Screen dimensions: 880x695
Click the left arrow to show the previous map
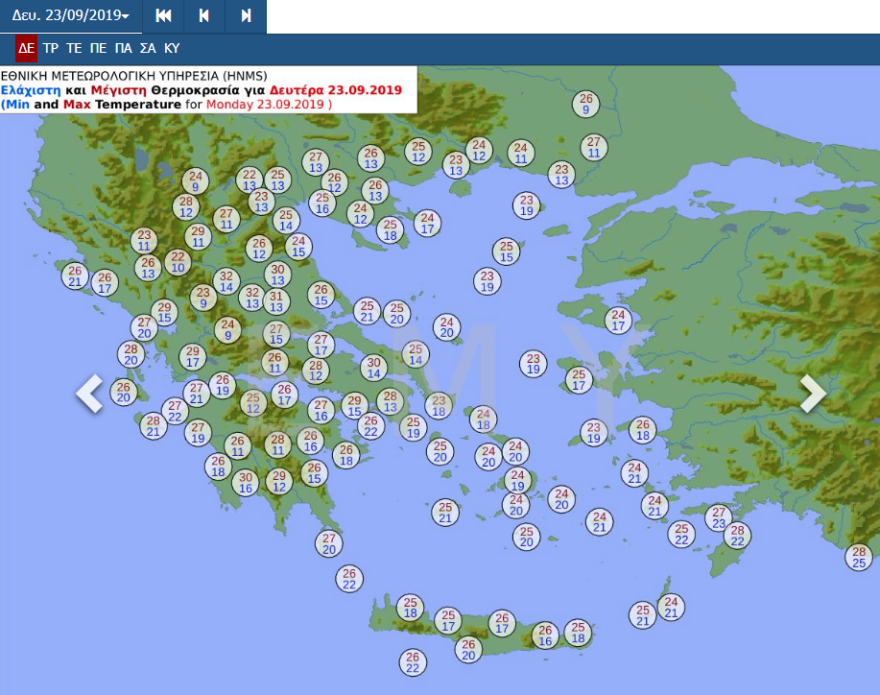90,393
